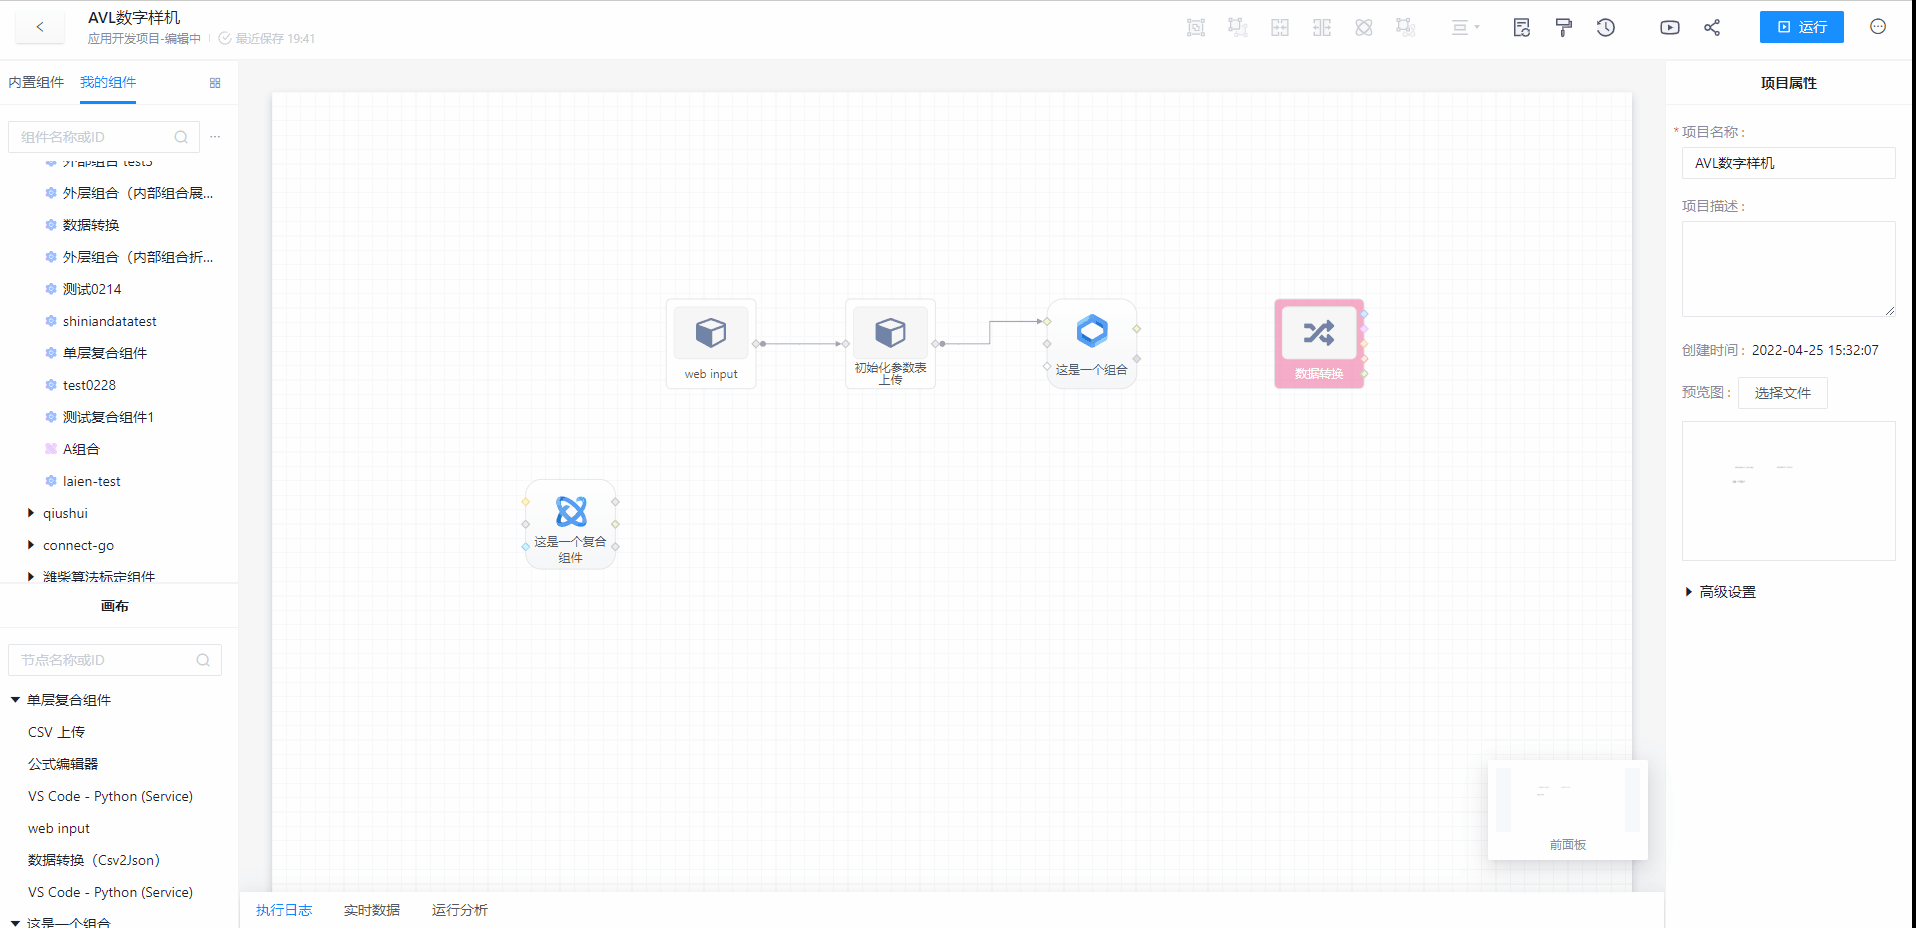Click 选择文件 button for preview image
The height and width of the screenshot is (928, 1916).
click(x=1782, y=393)
